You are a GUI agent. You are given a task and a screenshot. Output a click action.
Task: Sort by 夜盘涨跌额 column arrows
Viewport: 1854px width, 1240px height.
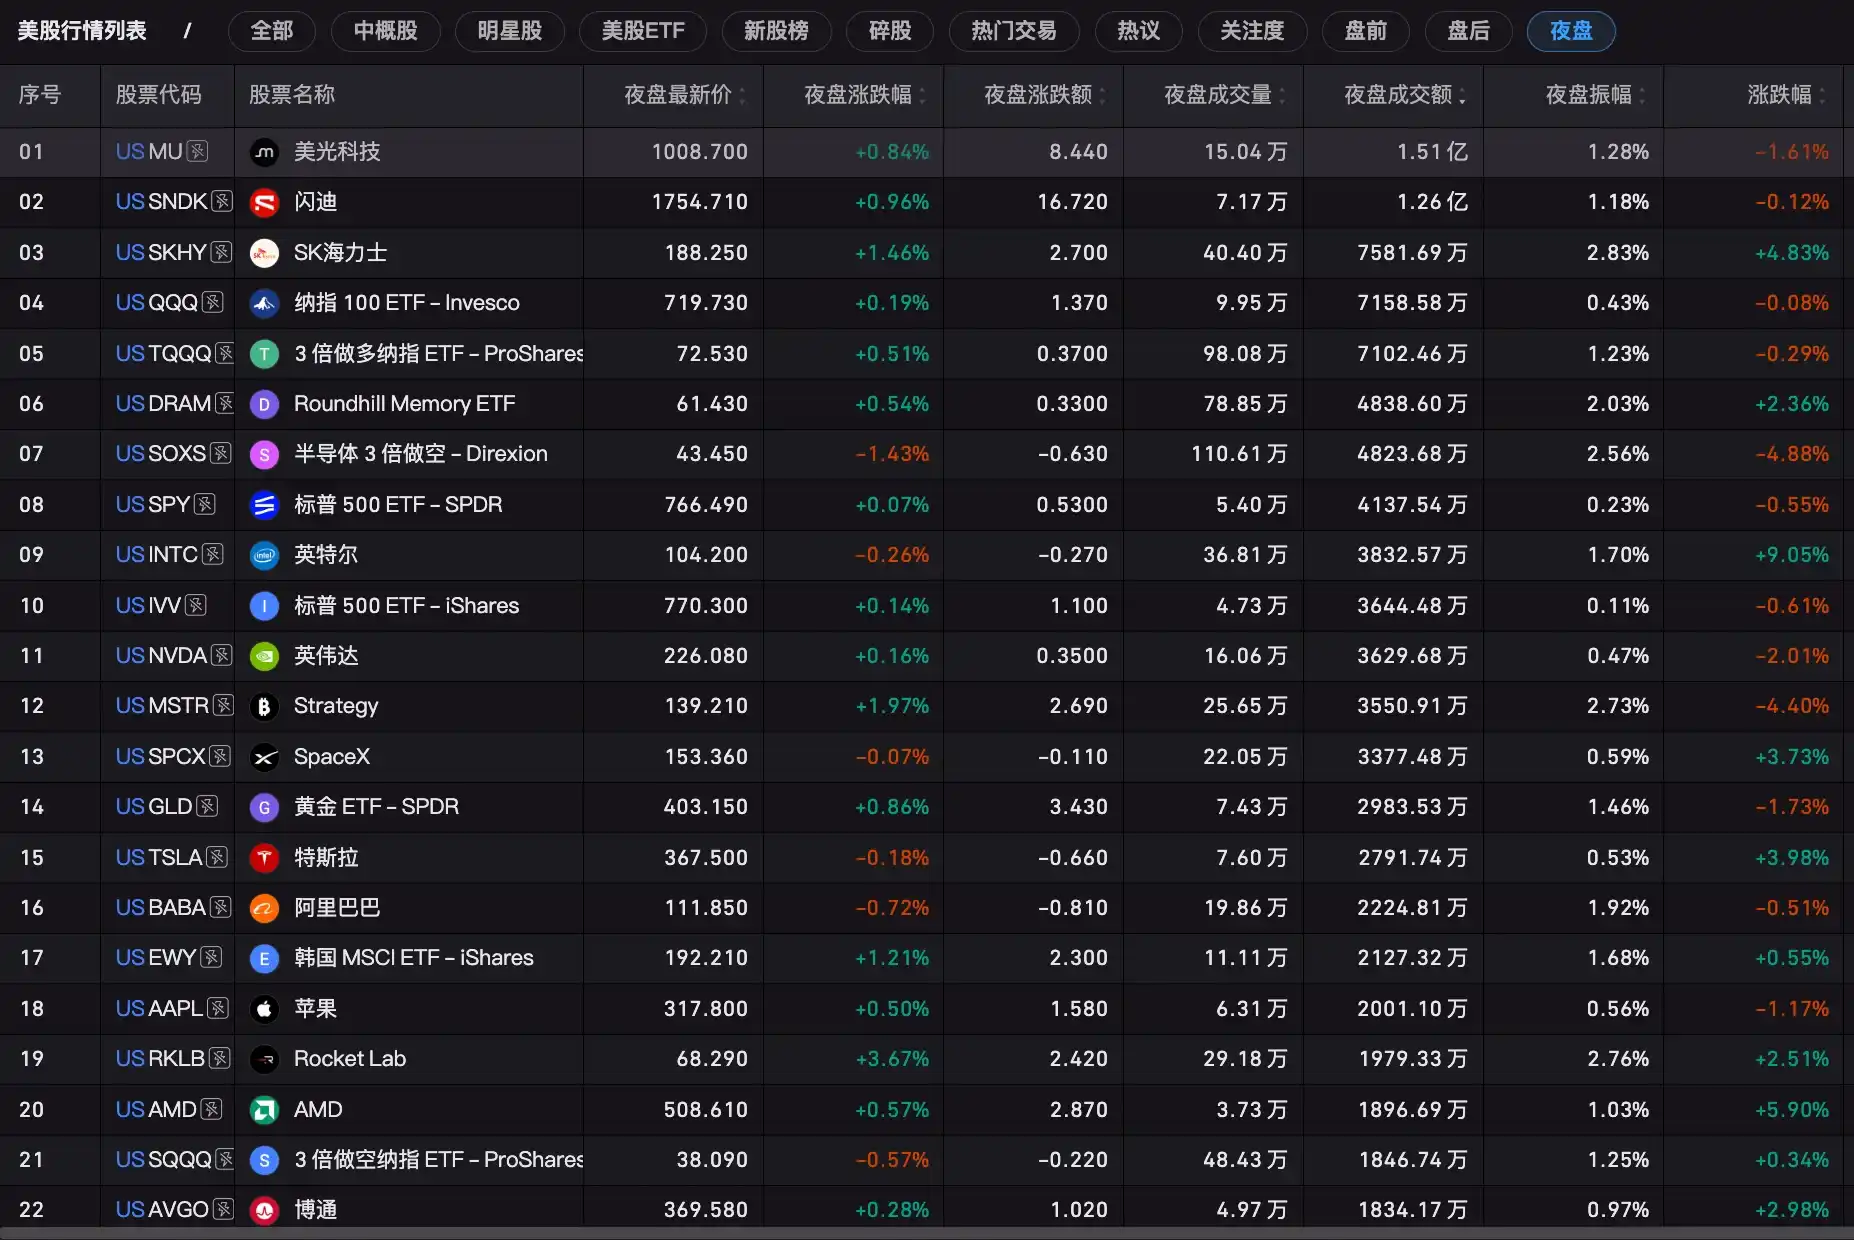click(1102, 95)
